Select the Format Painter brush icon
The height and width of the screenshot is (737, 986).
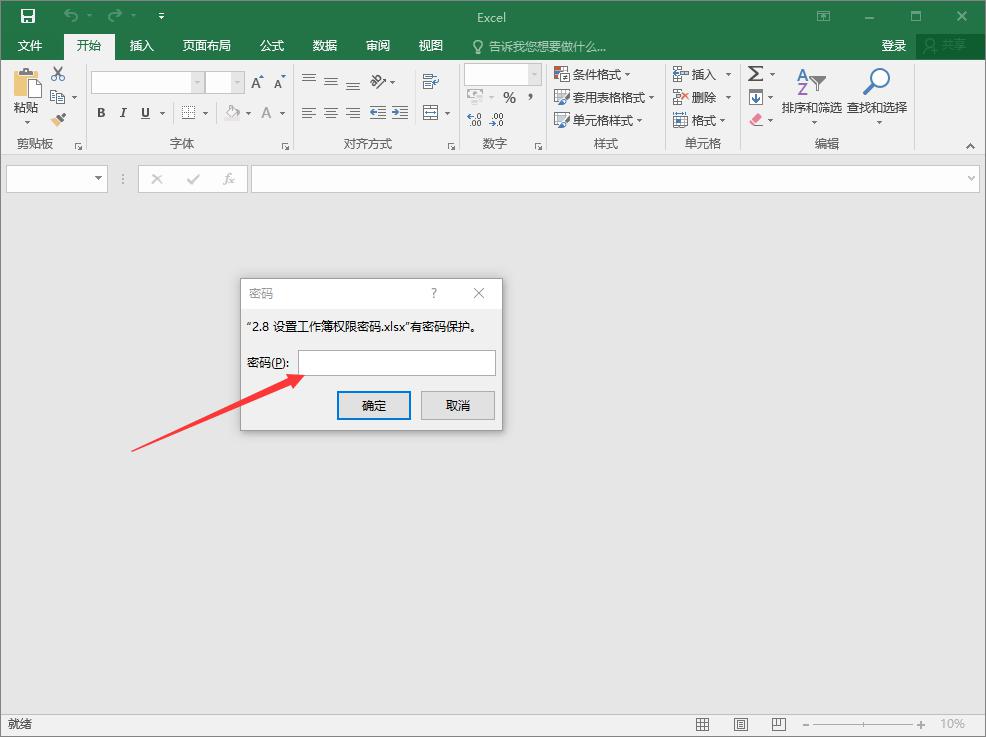coord(58,119)
